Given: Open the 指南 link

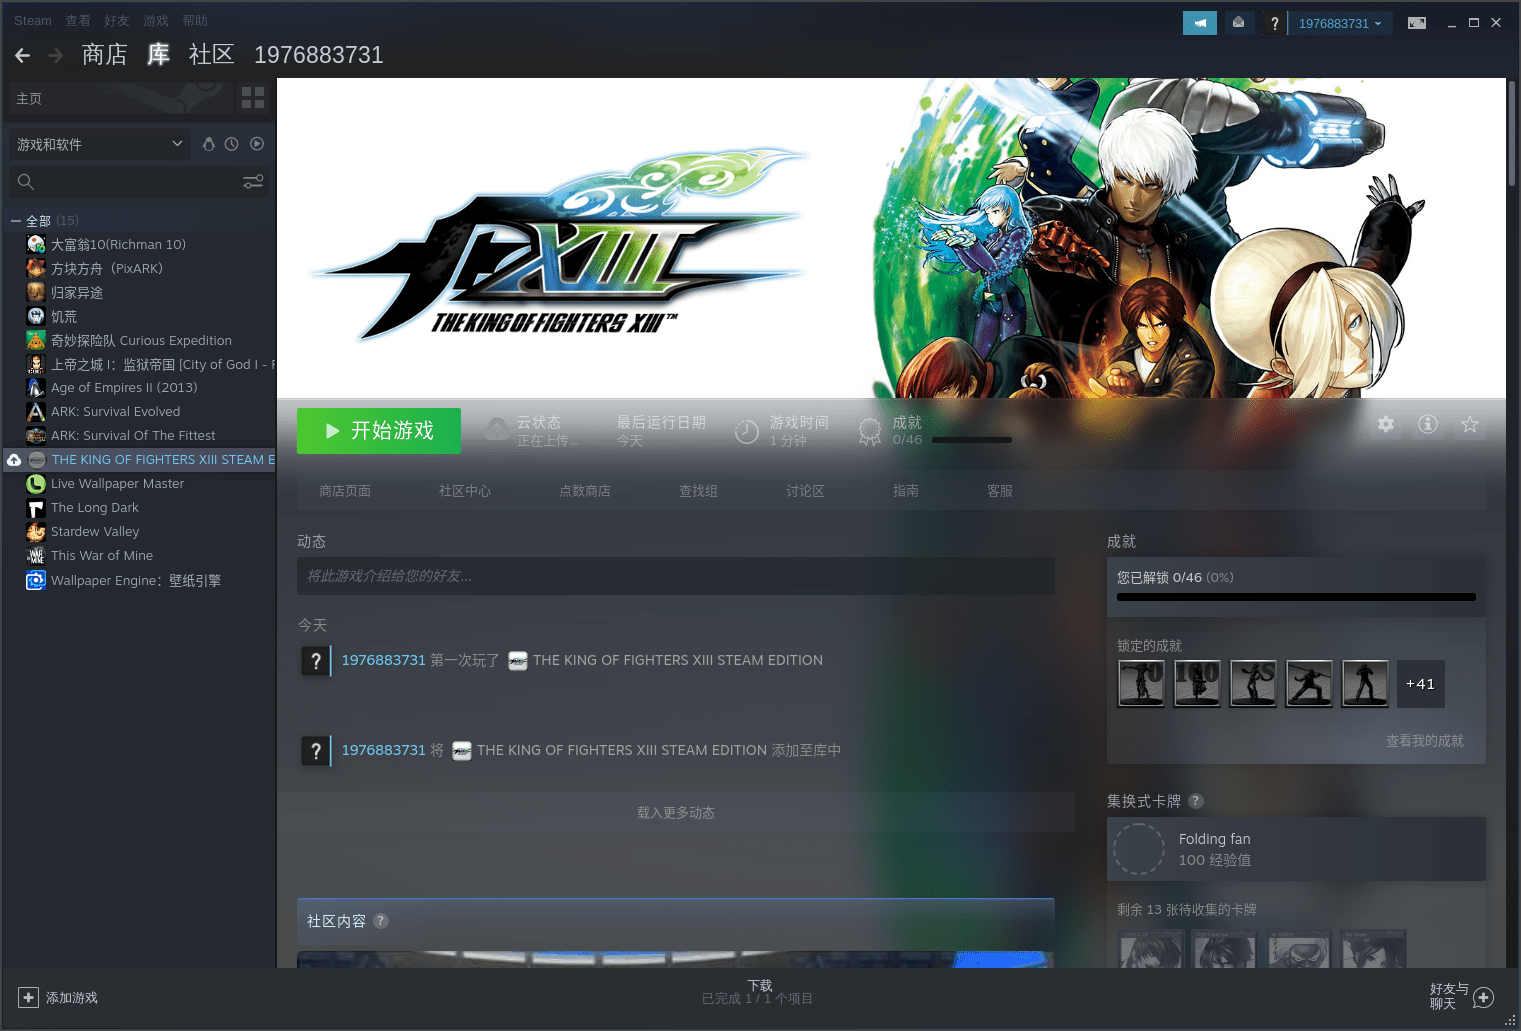Looking at the screenshot, I should pos(906,491).
